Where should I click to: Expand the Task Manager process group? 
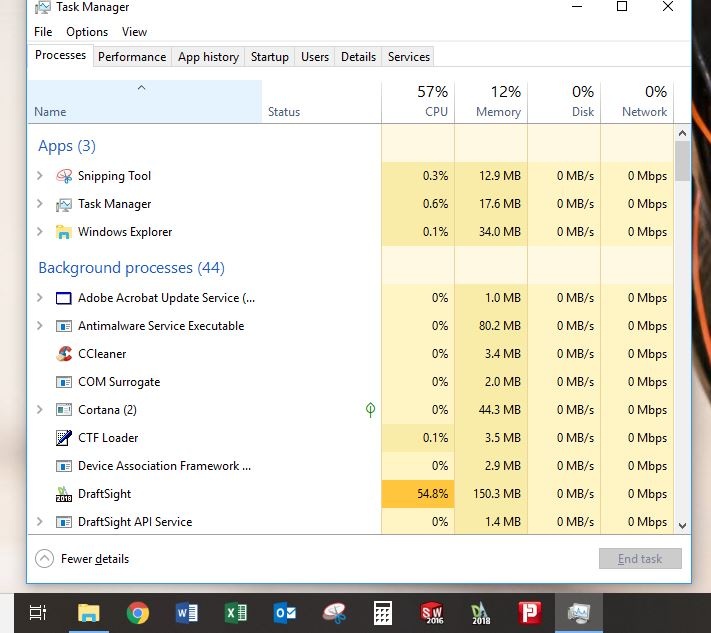pos(40,204)
